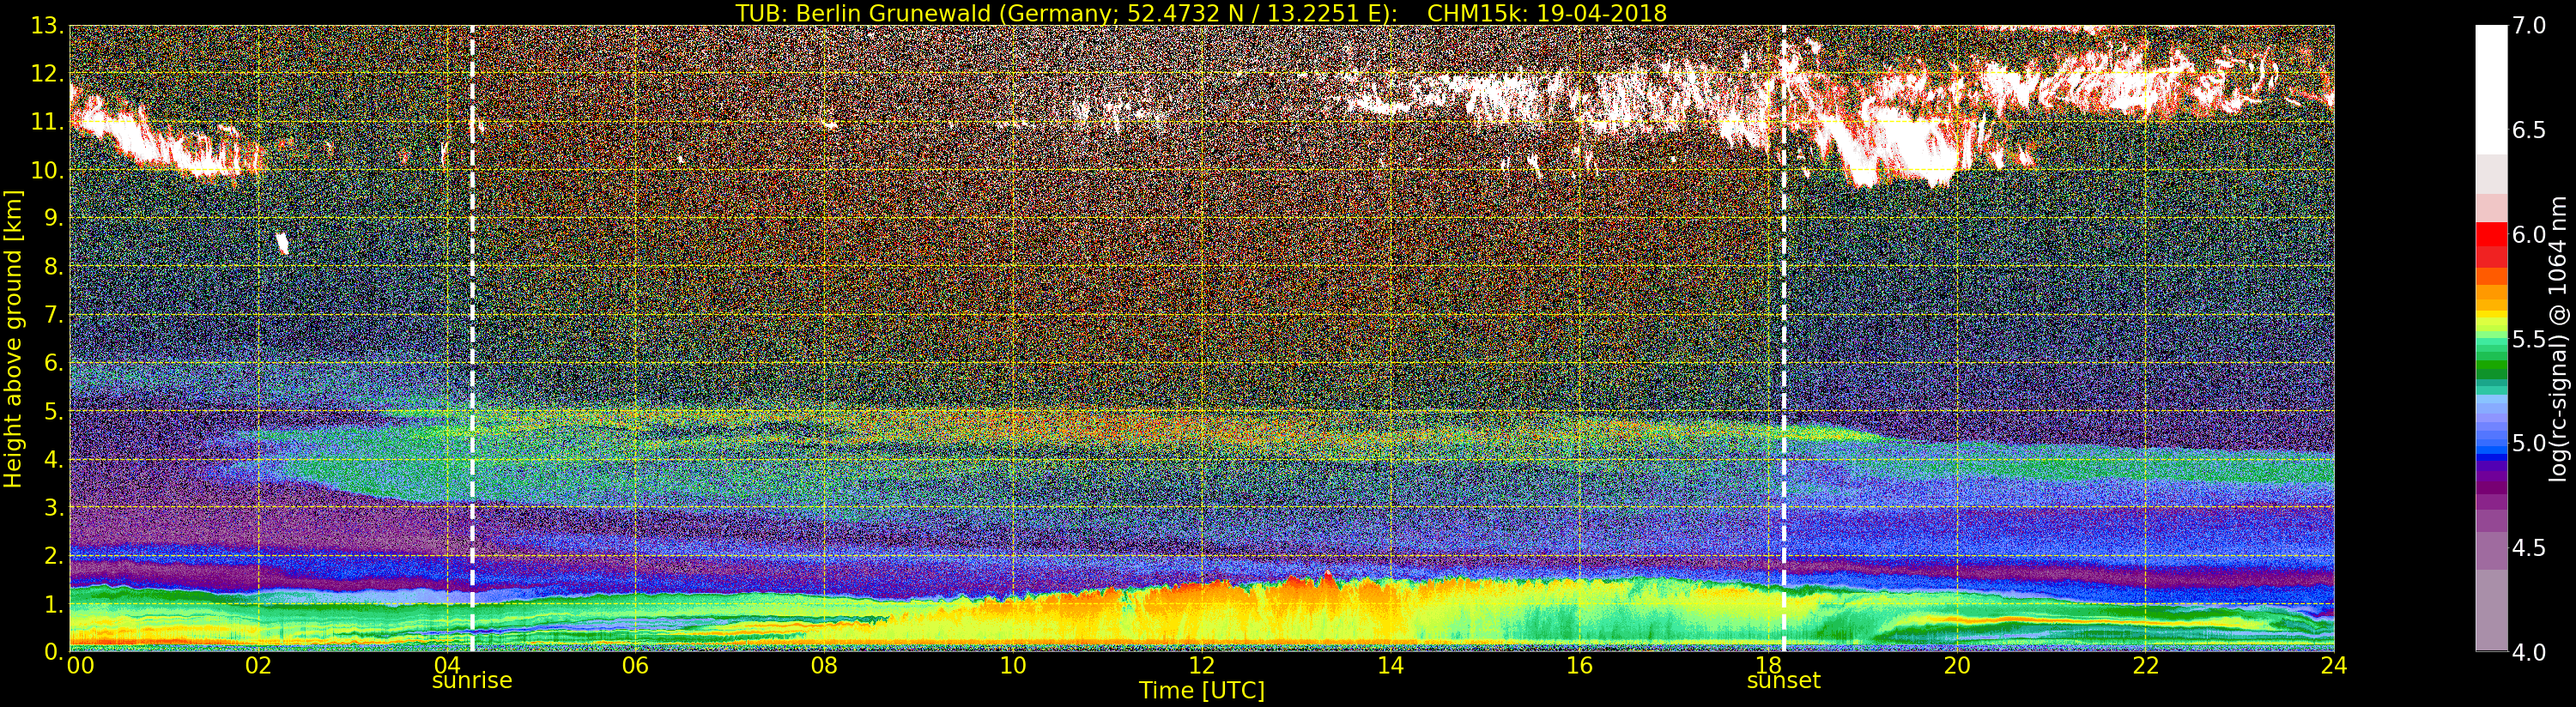Click the white dashed sunset marker line
Viewport: 2576px width, 707px height.
[x=1783, y=339]
